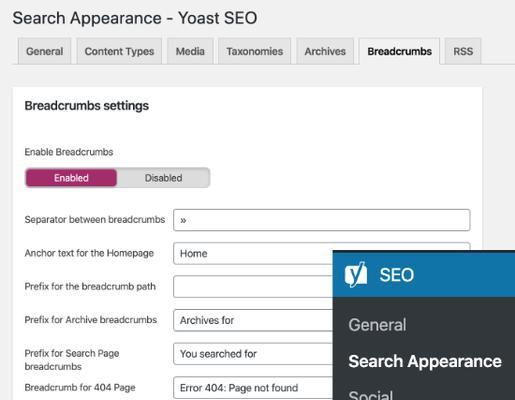This screenshot has height=400, width=515.
Task: Select the Breadcrumbs tab
Action: click(399, 51)
